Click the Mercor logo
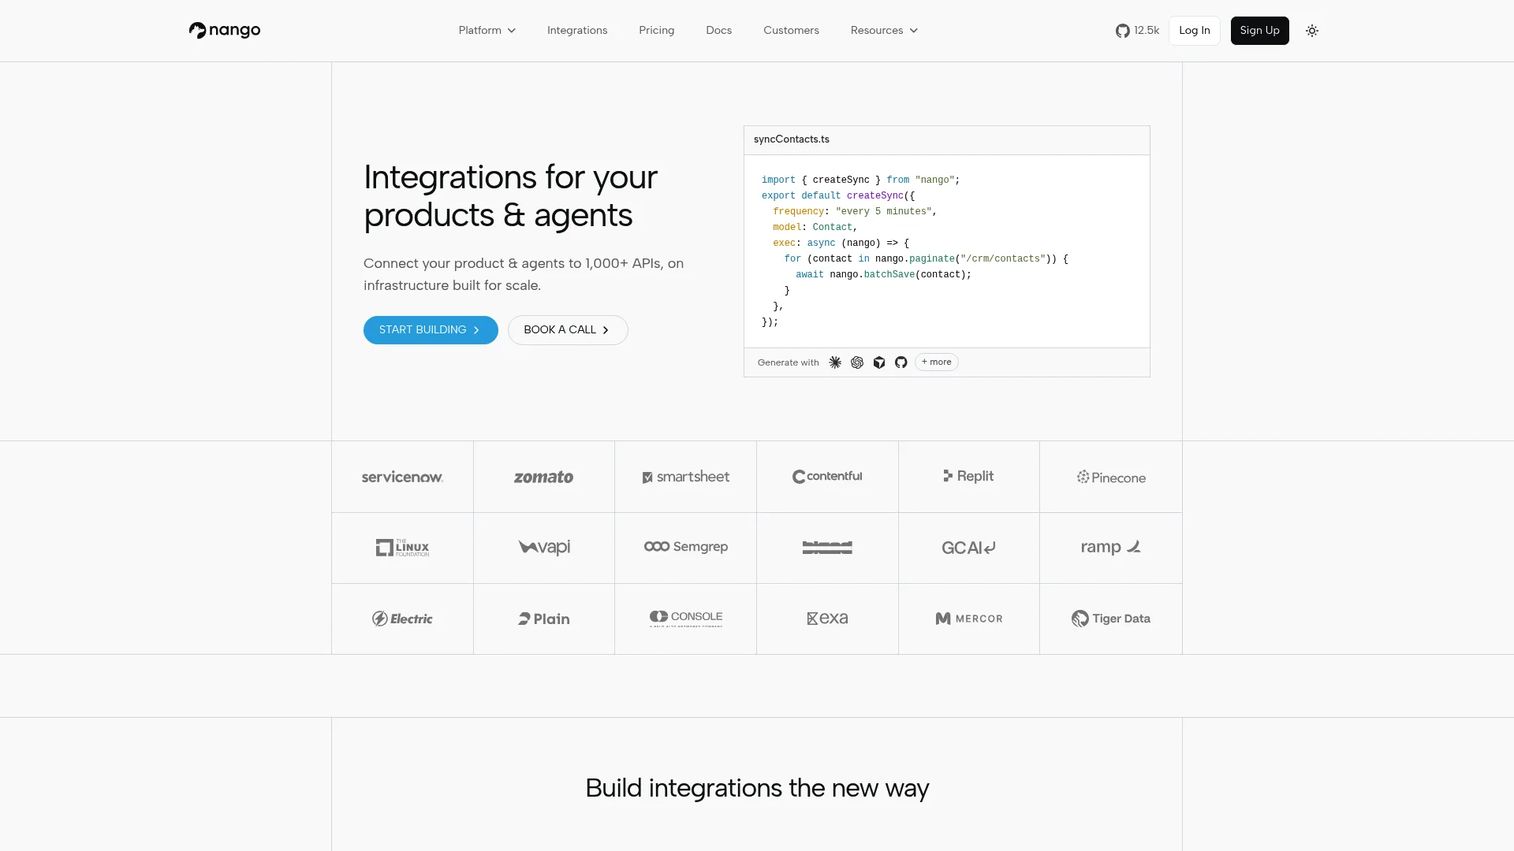 tap(968, 619)
